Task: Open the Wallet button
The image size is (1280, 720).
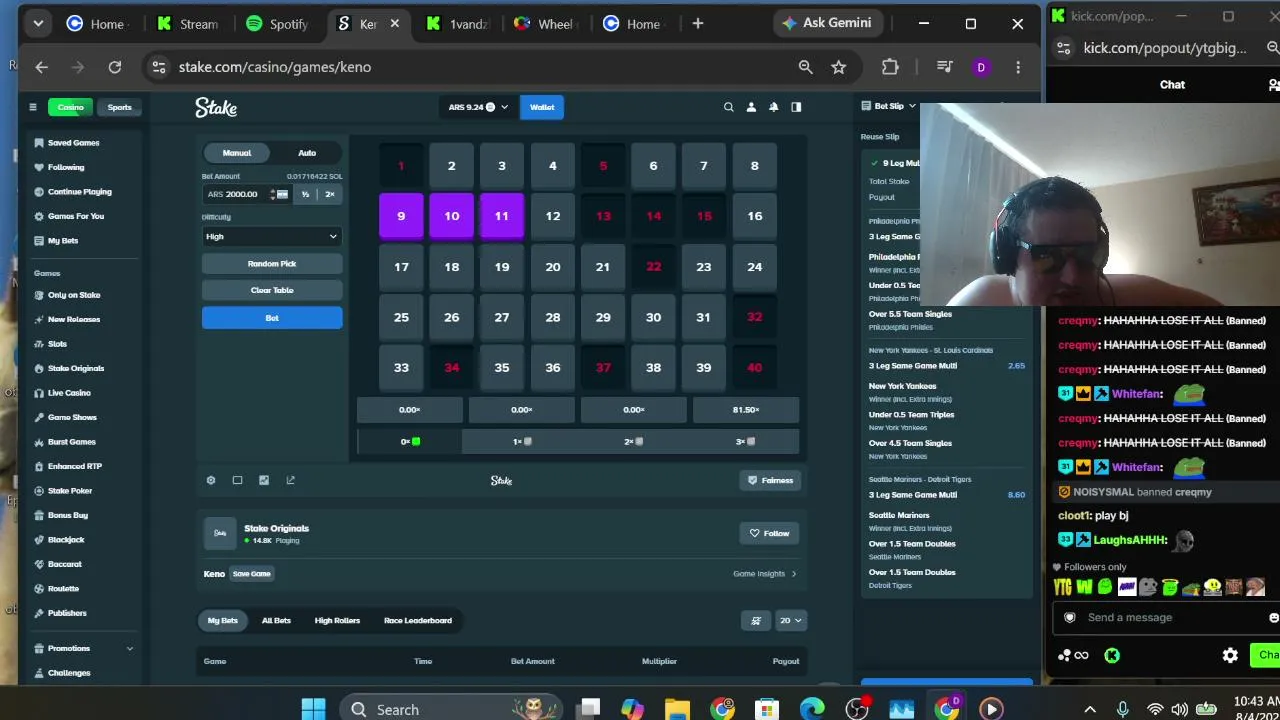Action: pyautogui.click(x=542, y=107)
